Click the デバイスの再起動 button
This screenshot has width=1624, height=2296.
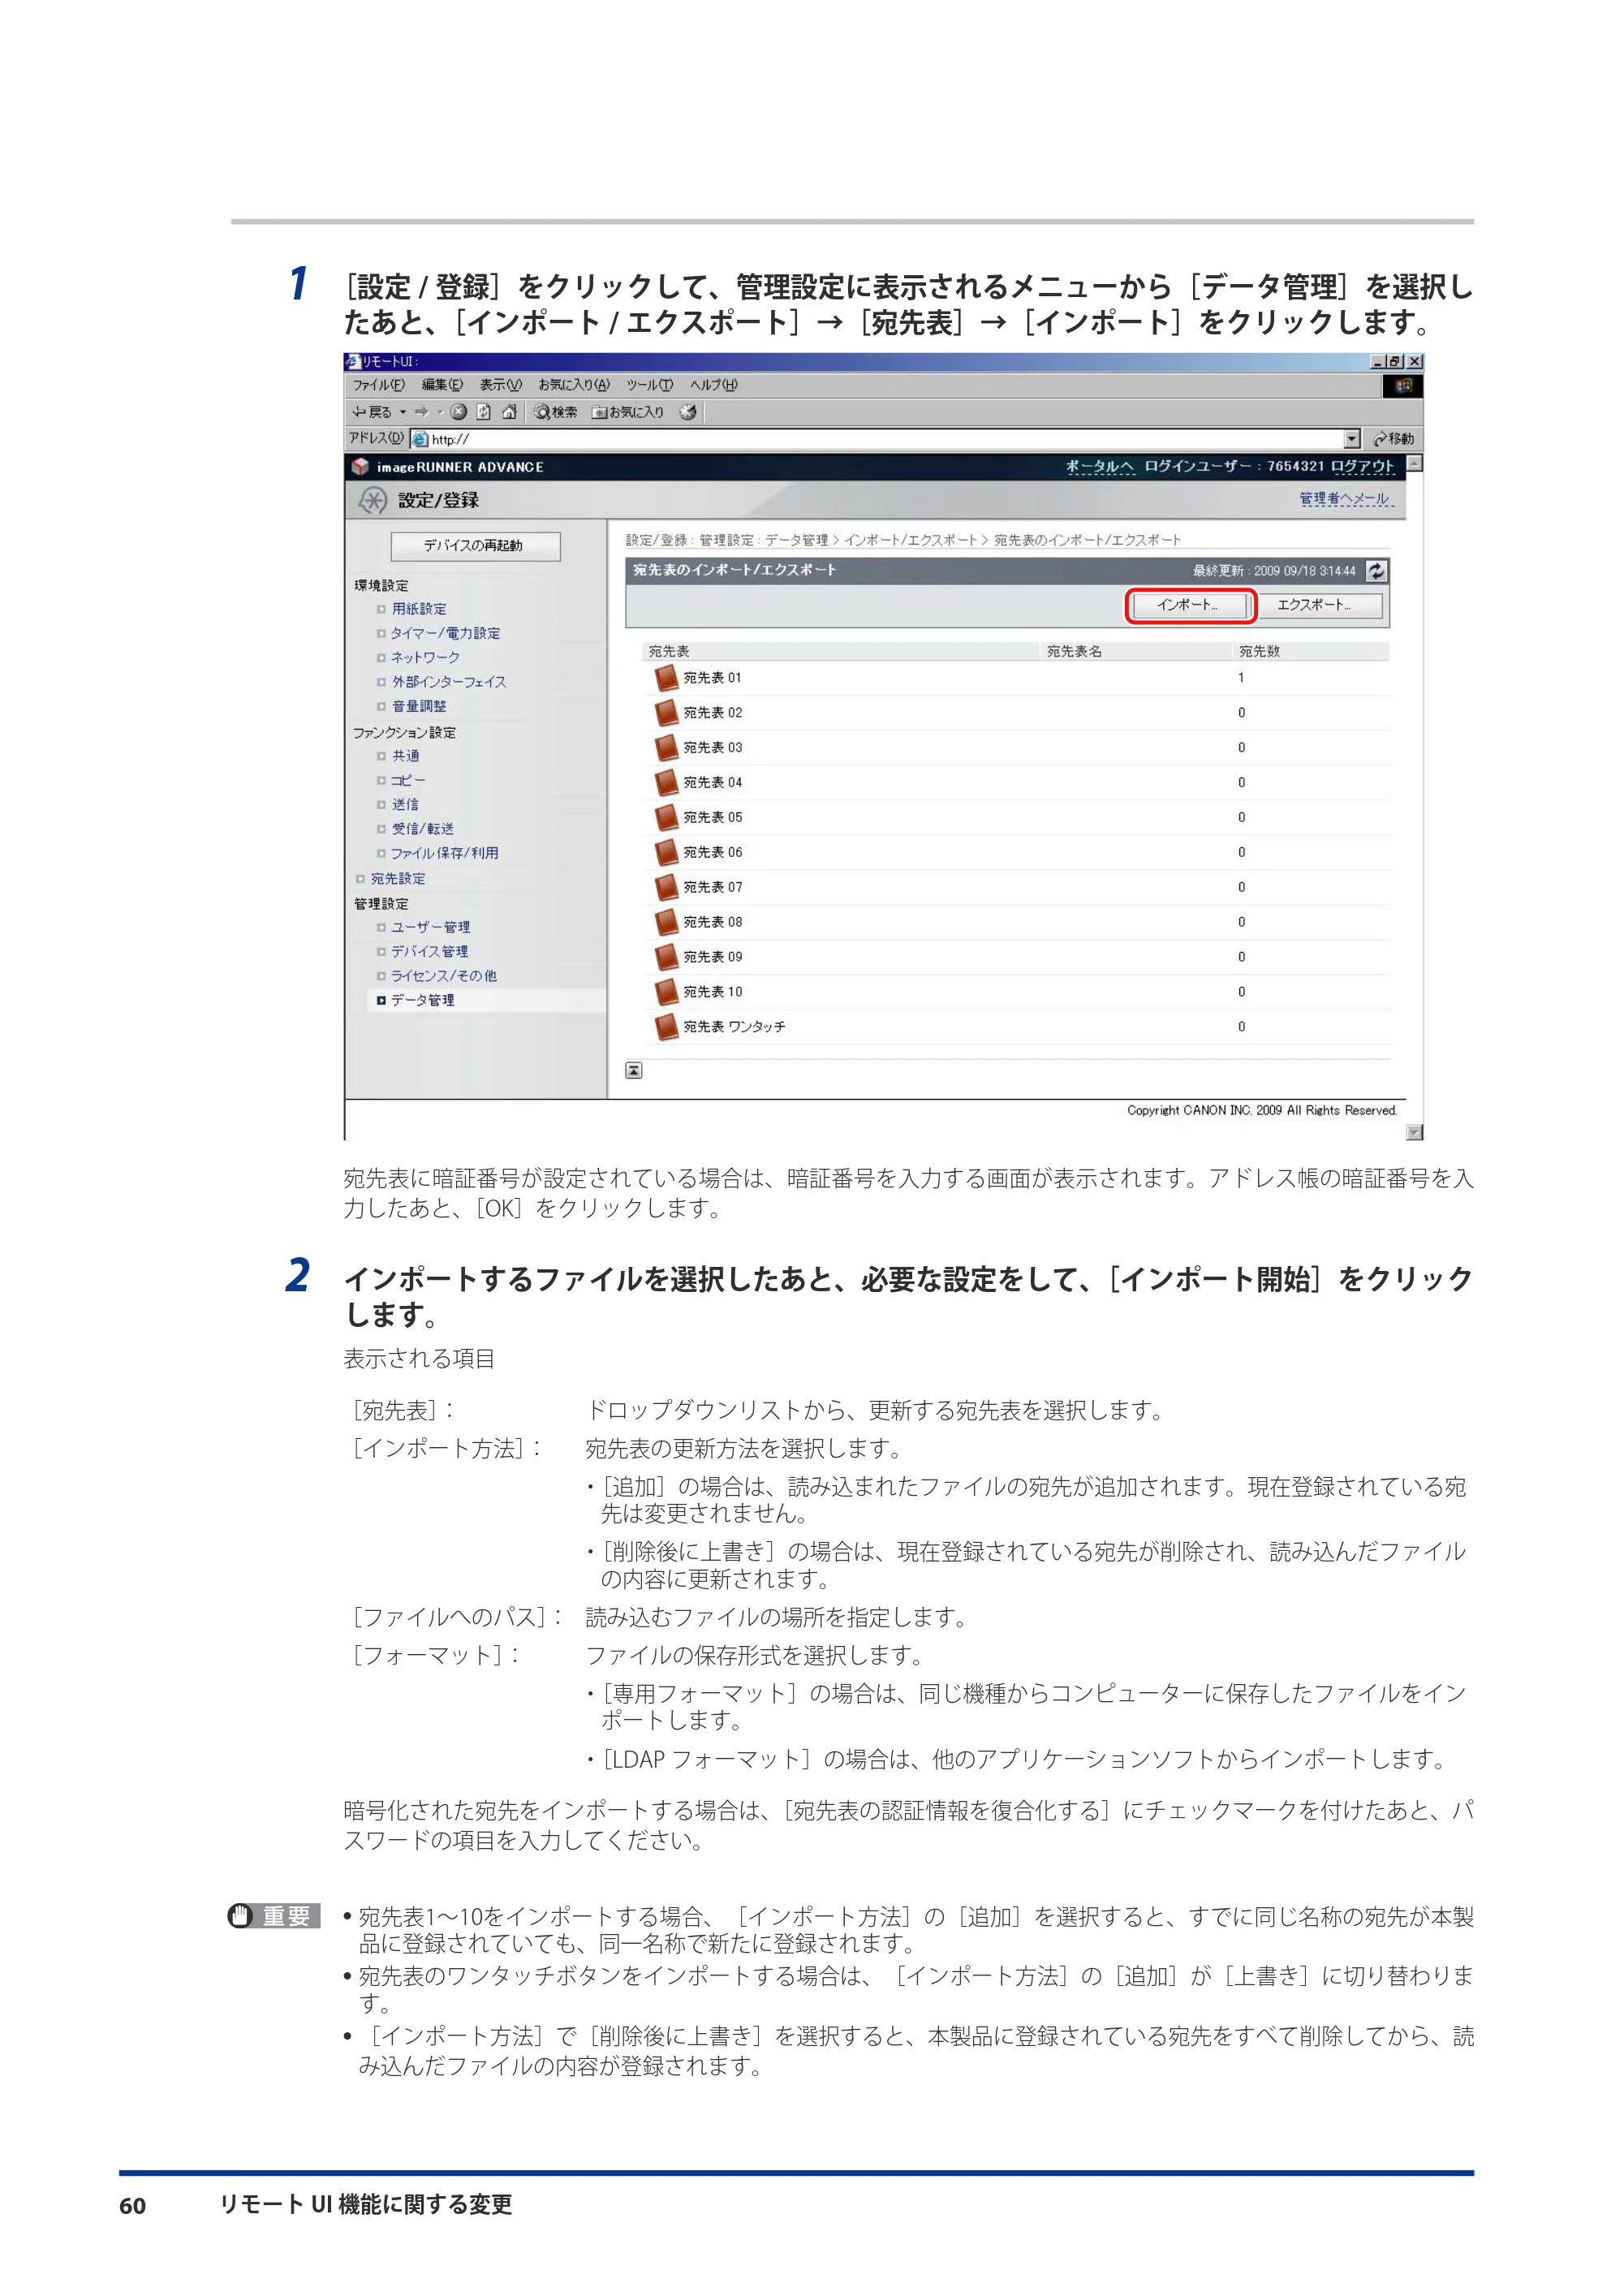point(475,546)
